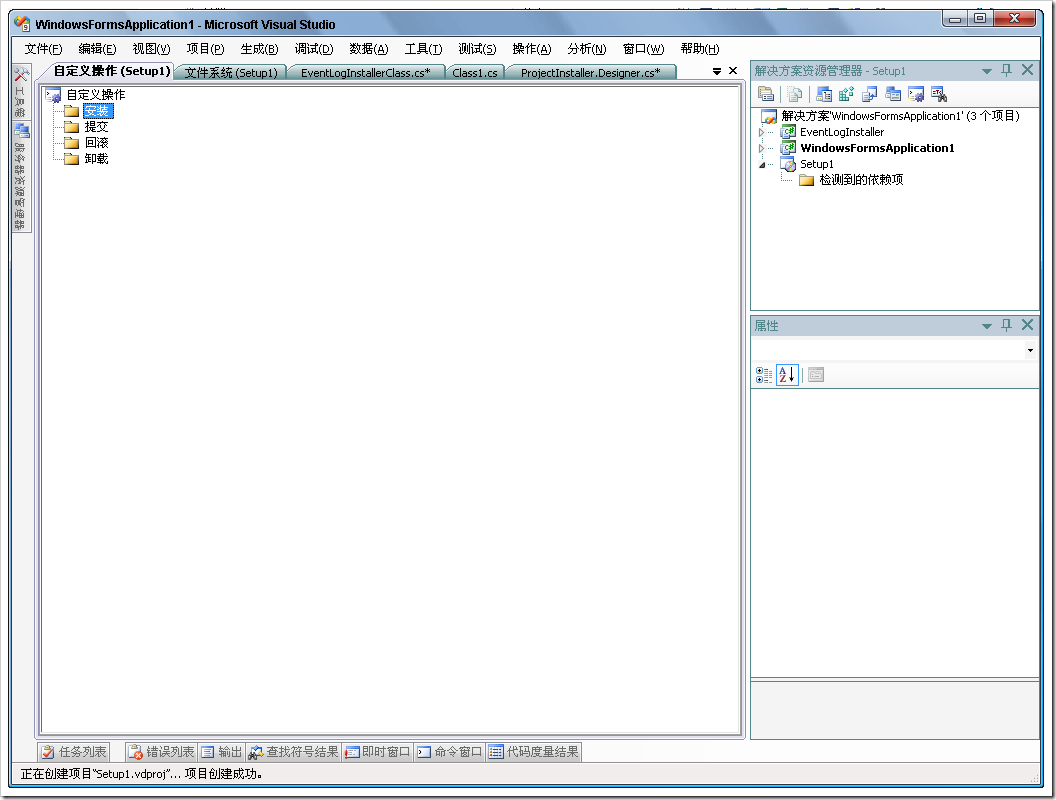This screenshot has width=1056, height=800.
Task: Collapse the Setup1 project node
Action: coord(762,165)
